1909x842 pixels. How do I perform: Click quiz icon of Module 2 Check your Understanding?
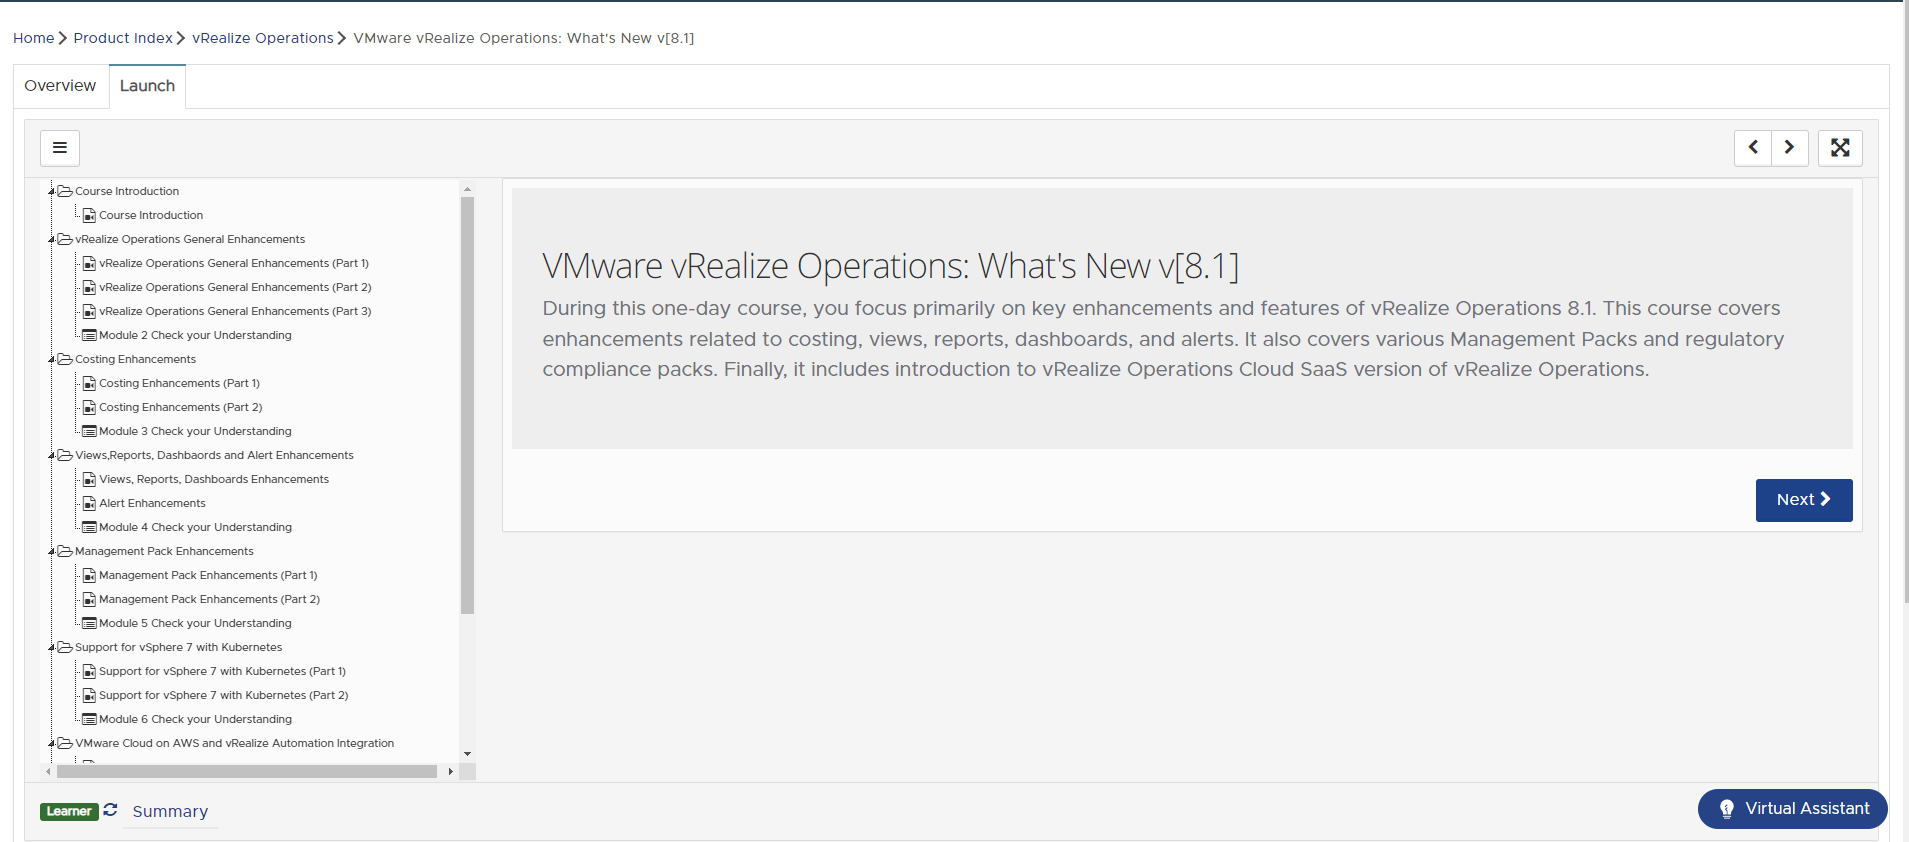pyautogui.click(x=89, y=335)
